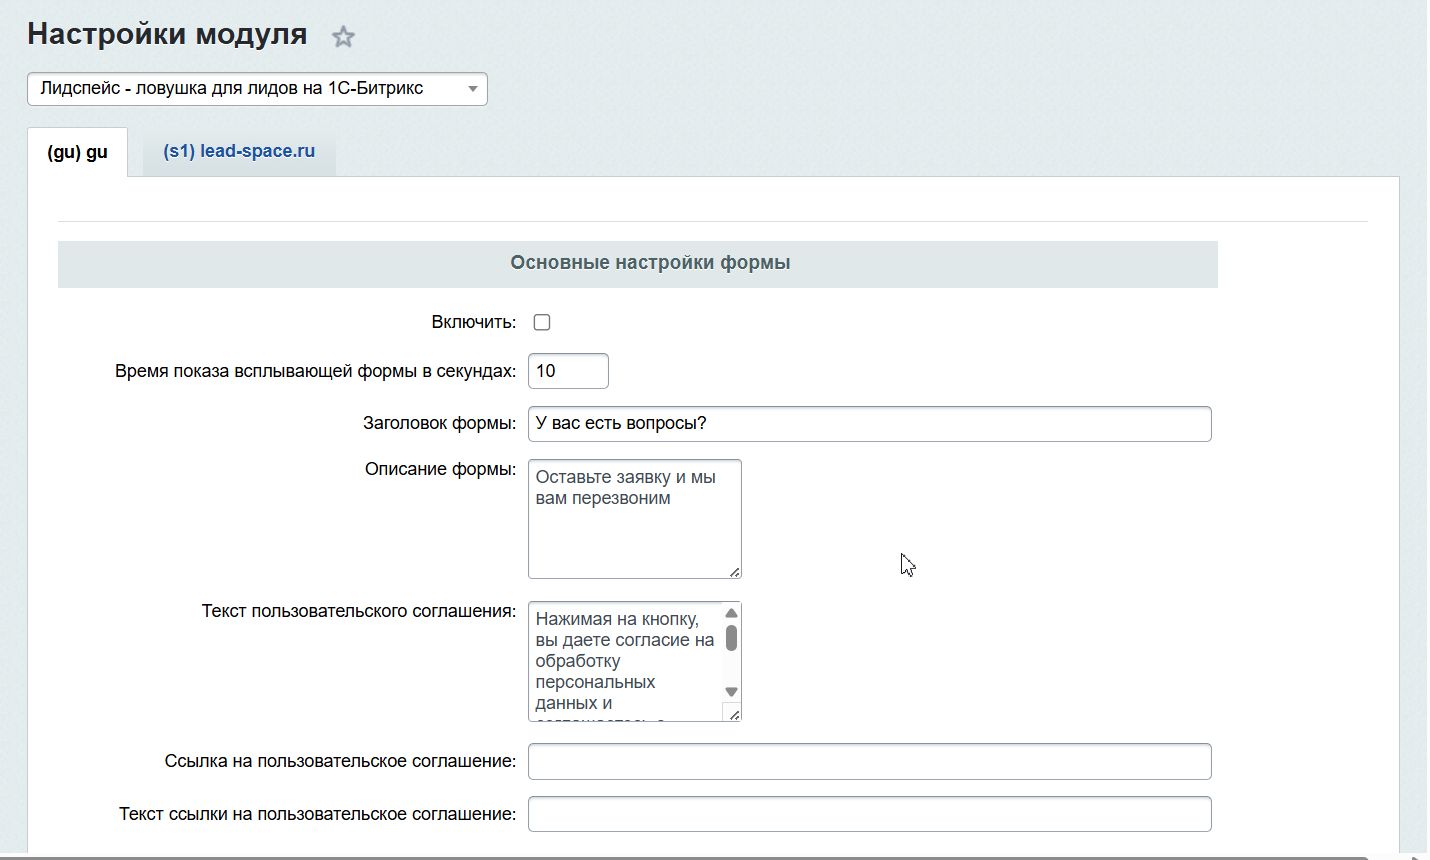The height and width of the screenshot is (860, 1430).
Task: Click the Заголовок формы label
Action: [x=439, y=423]
